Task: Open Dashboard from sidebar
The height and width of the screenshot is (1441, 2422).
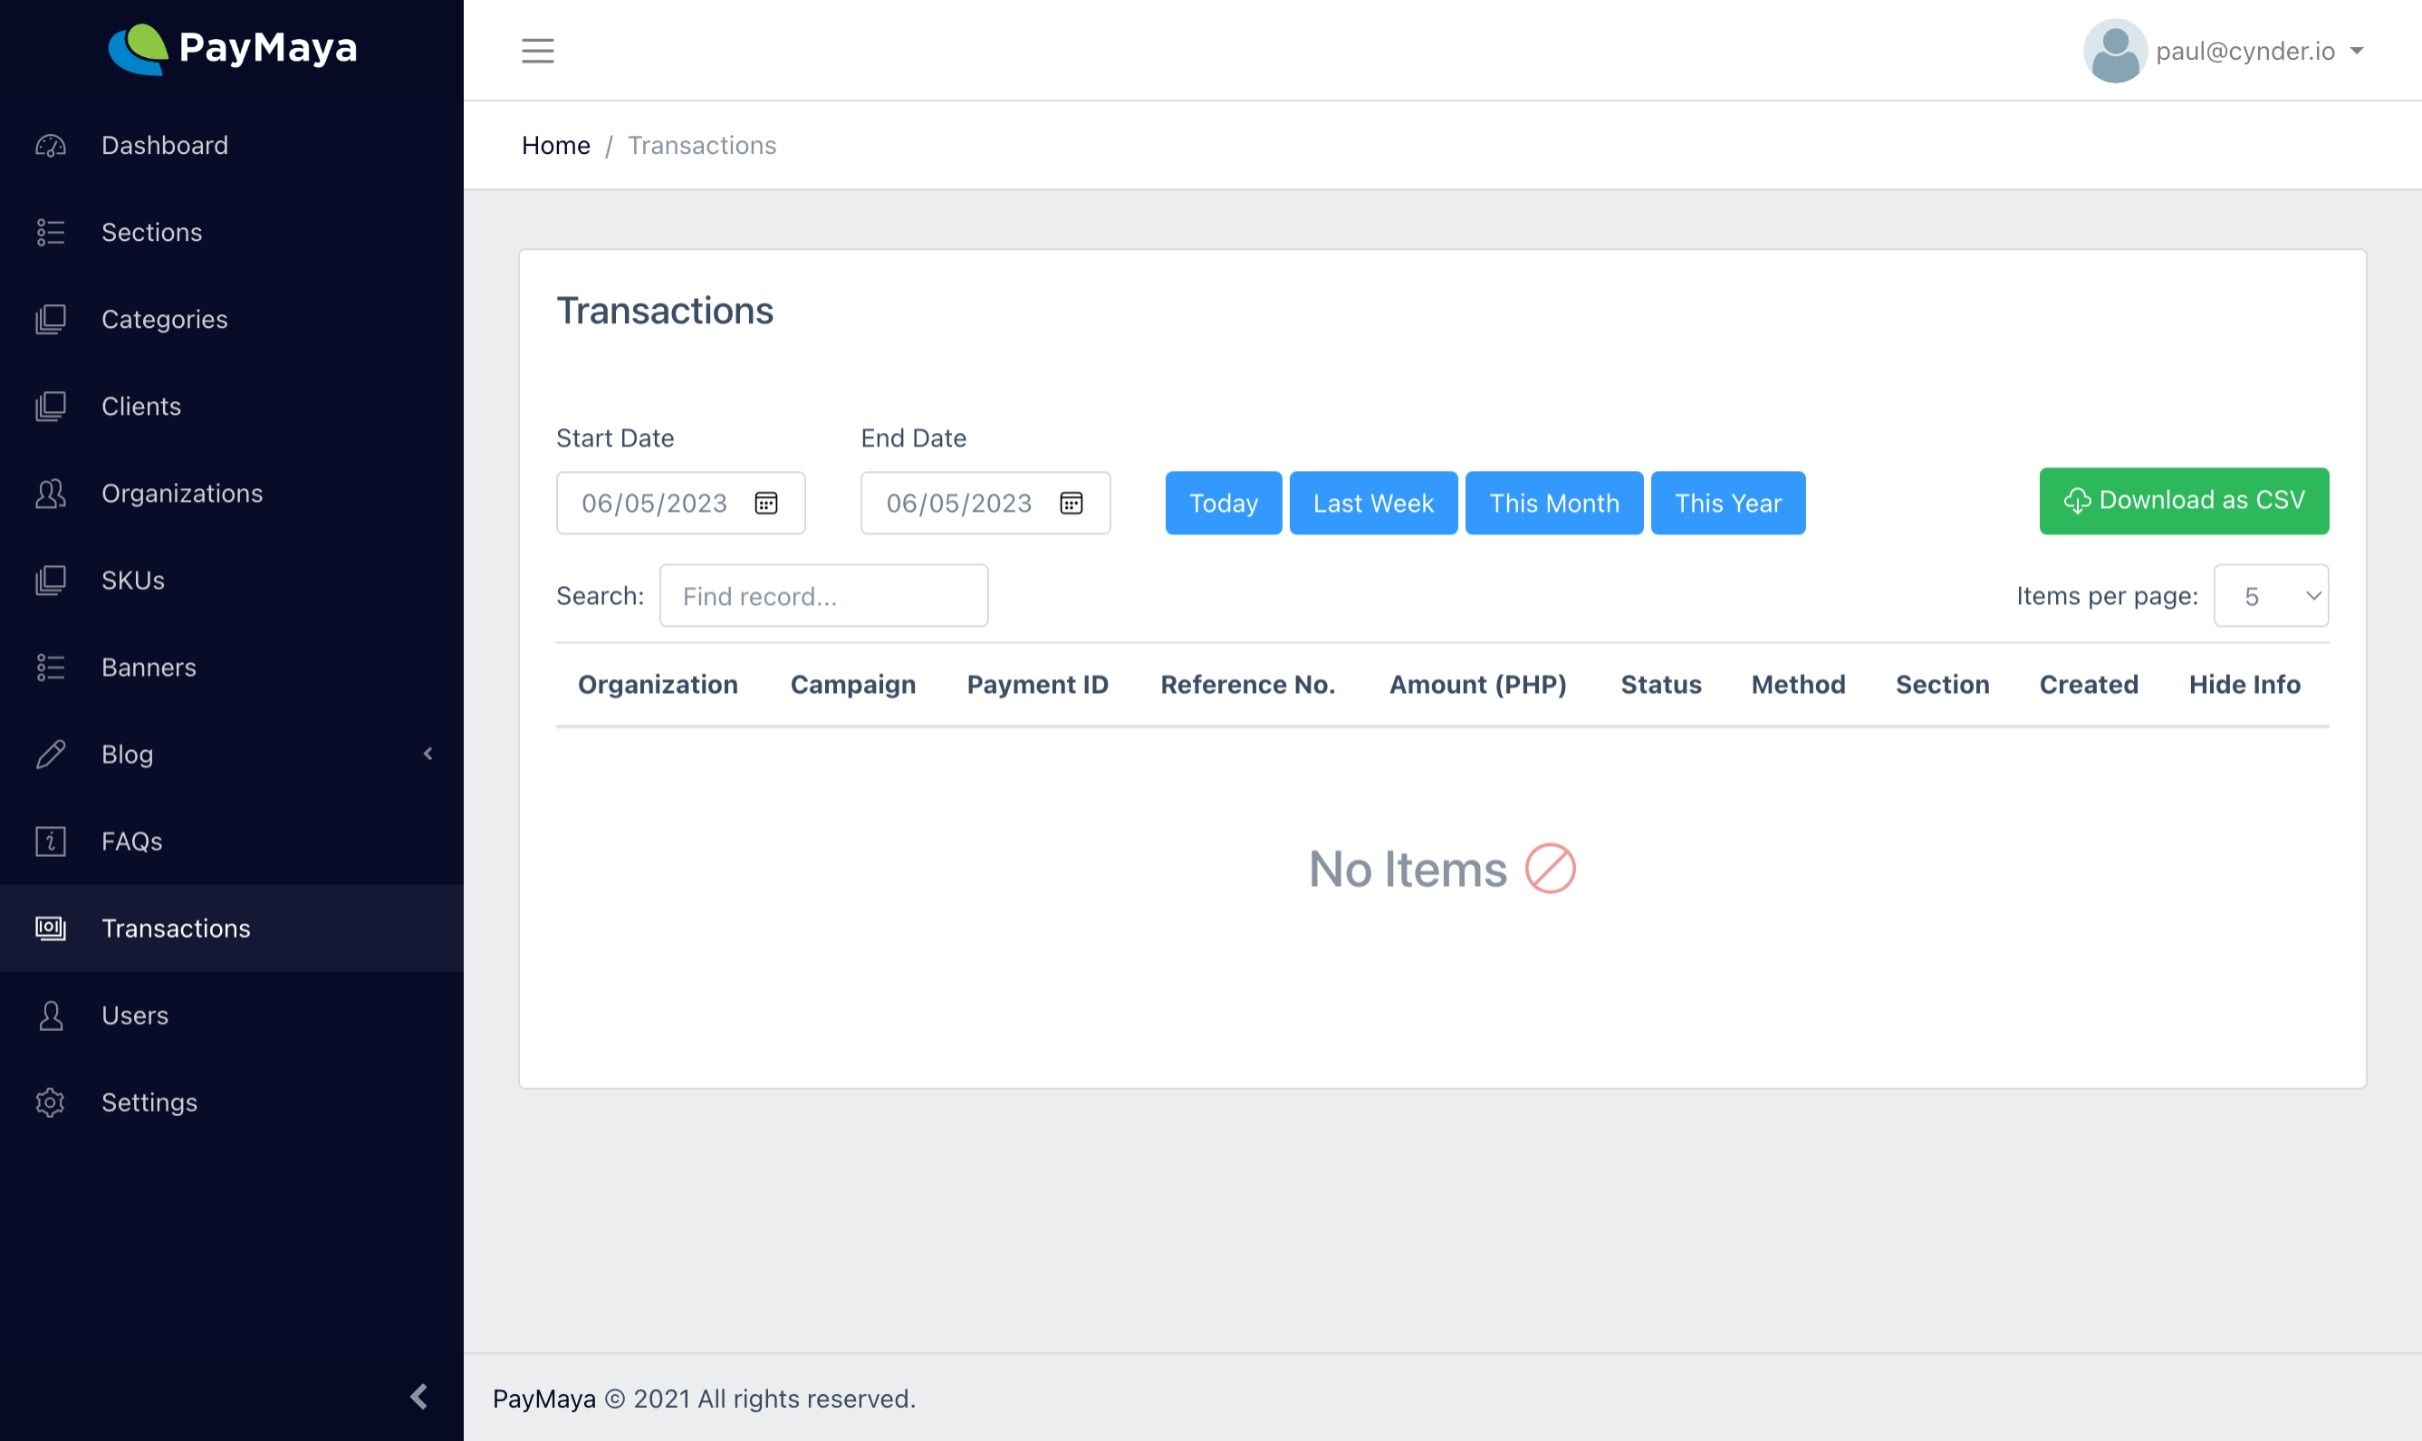Action: [x=232, y=146]
